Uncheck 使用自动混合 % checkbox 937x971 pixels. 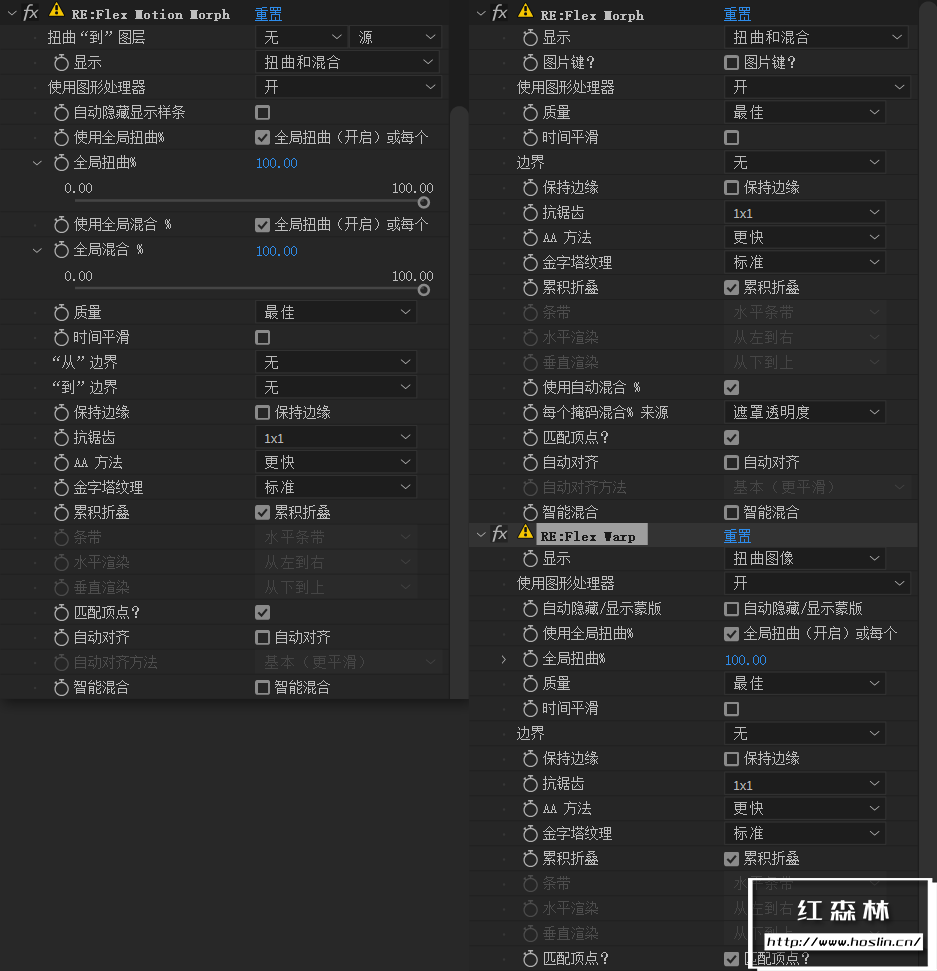[731, 388]
